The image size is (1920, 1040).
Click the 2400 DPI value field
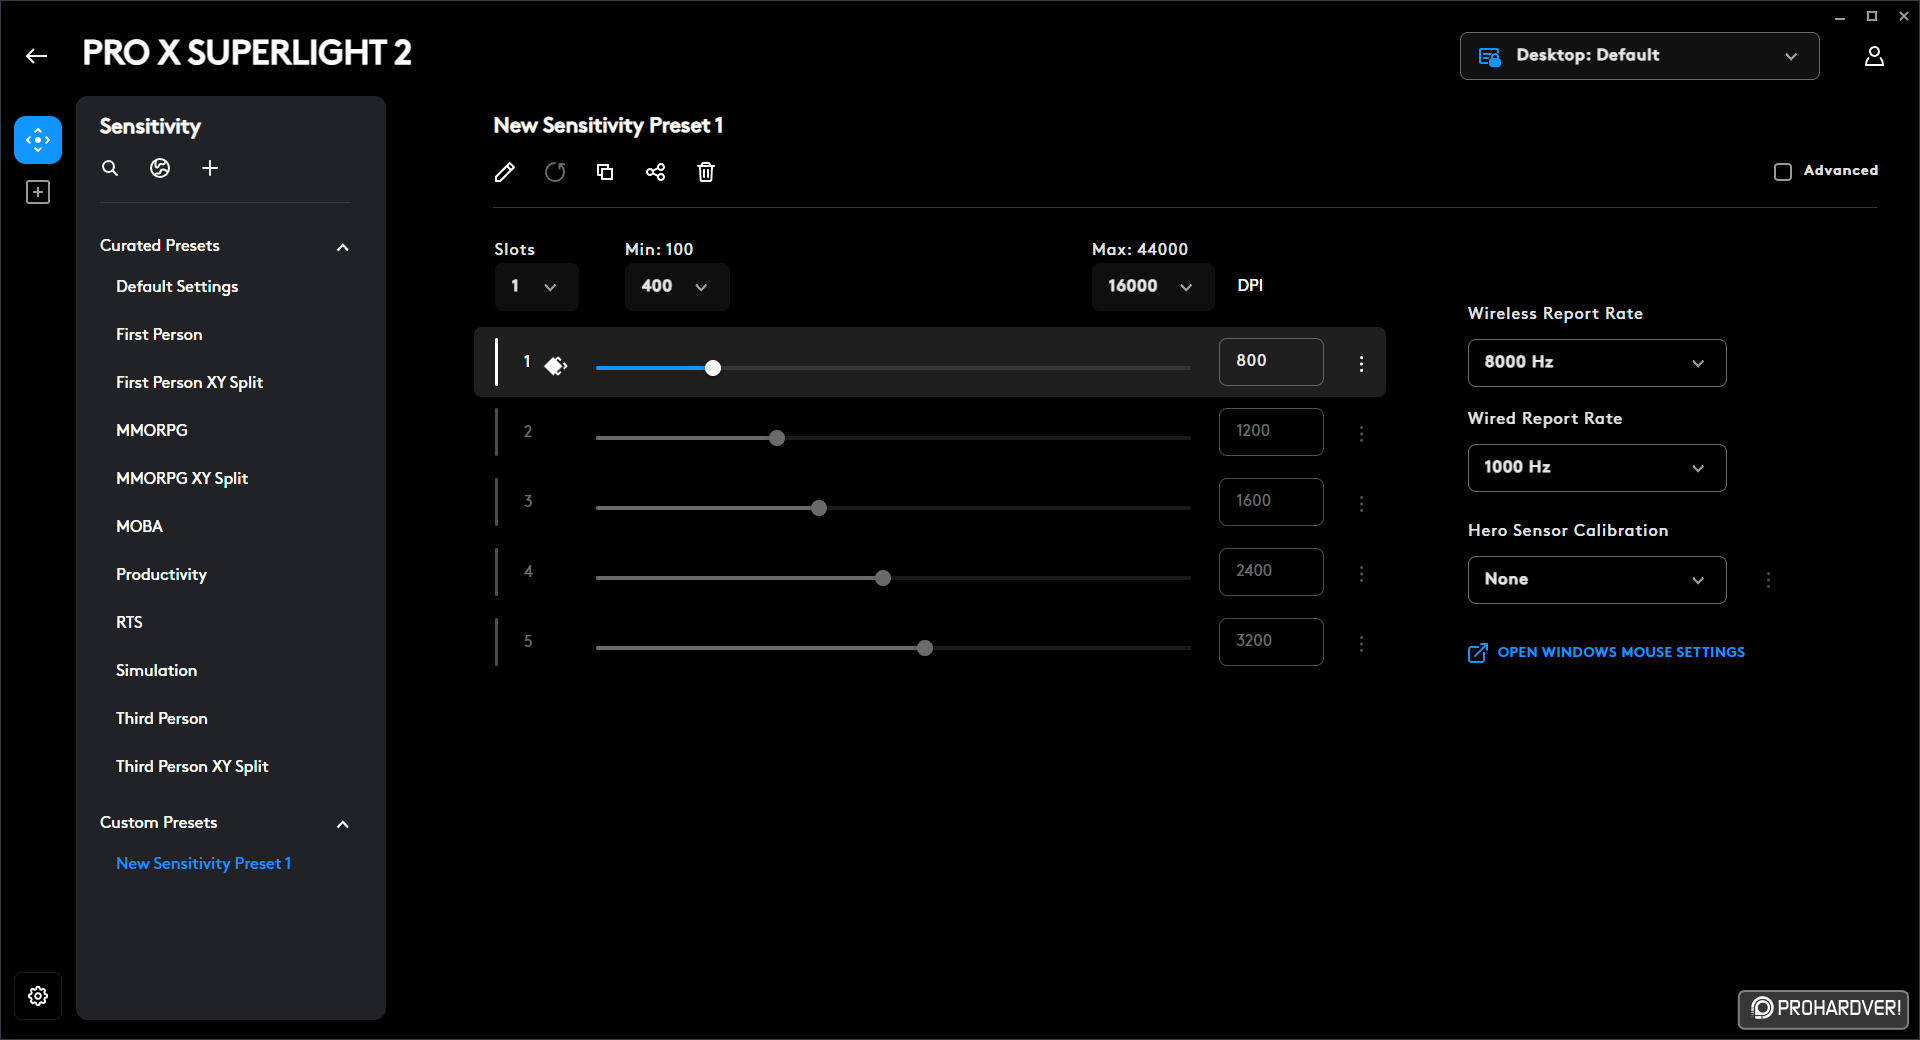[1271, 572]
